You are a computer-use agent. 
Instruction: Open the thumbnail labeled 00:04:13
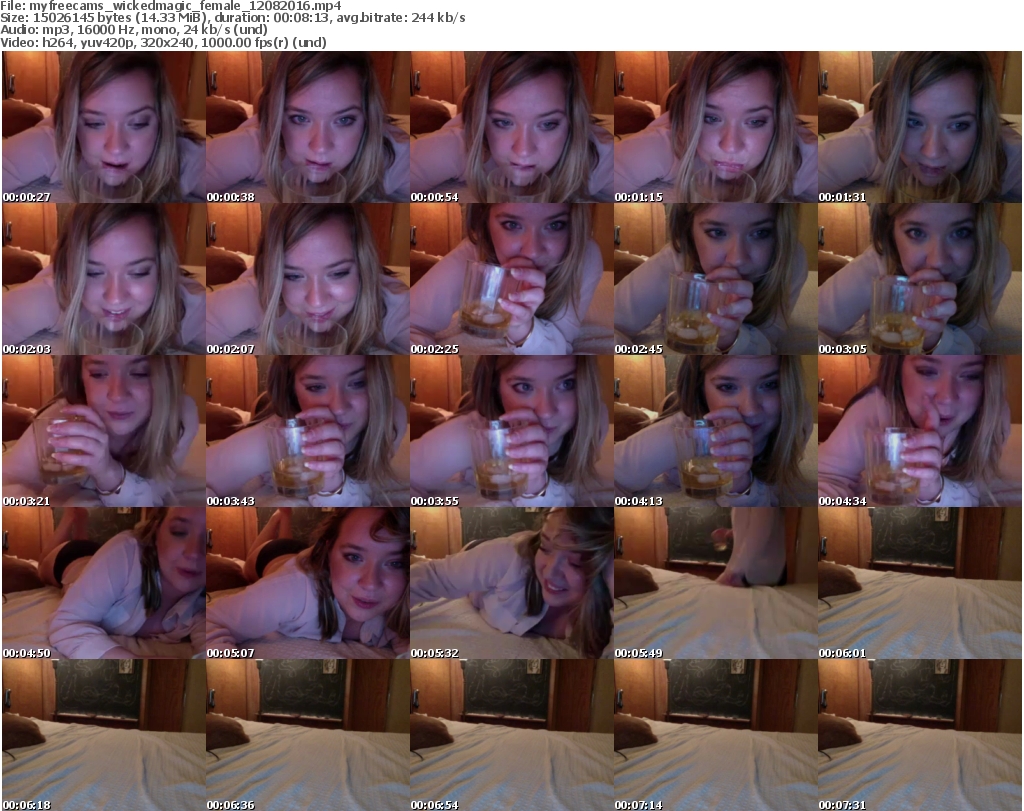click(716, 431)
